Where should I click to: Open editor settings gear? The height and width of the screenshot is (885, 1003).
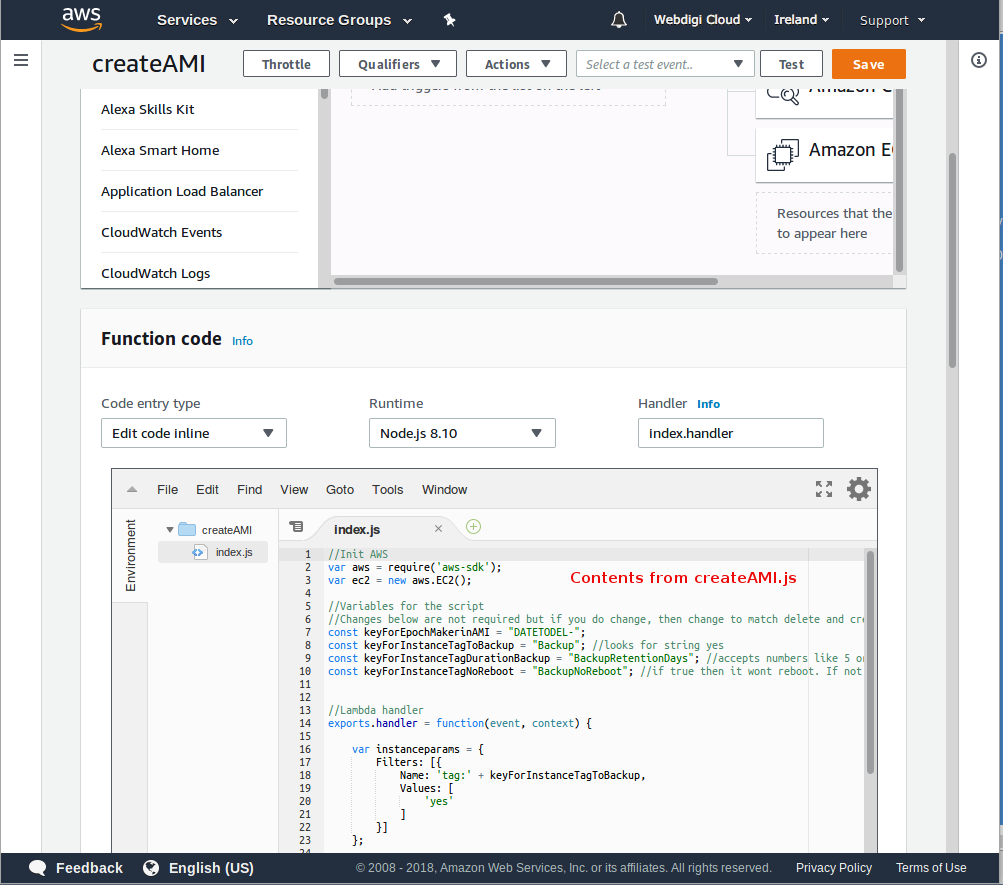858,489
